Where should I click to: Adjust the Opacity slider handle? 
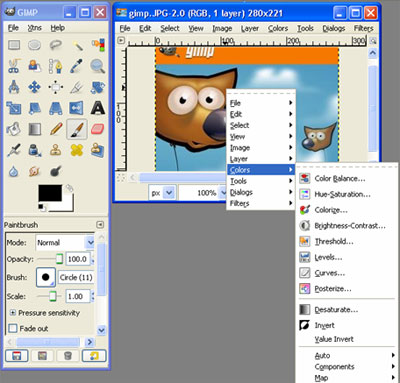coord(59,259)
